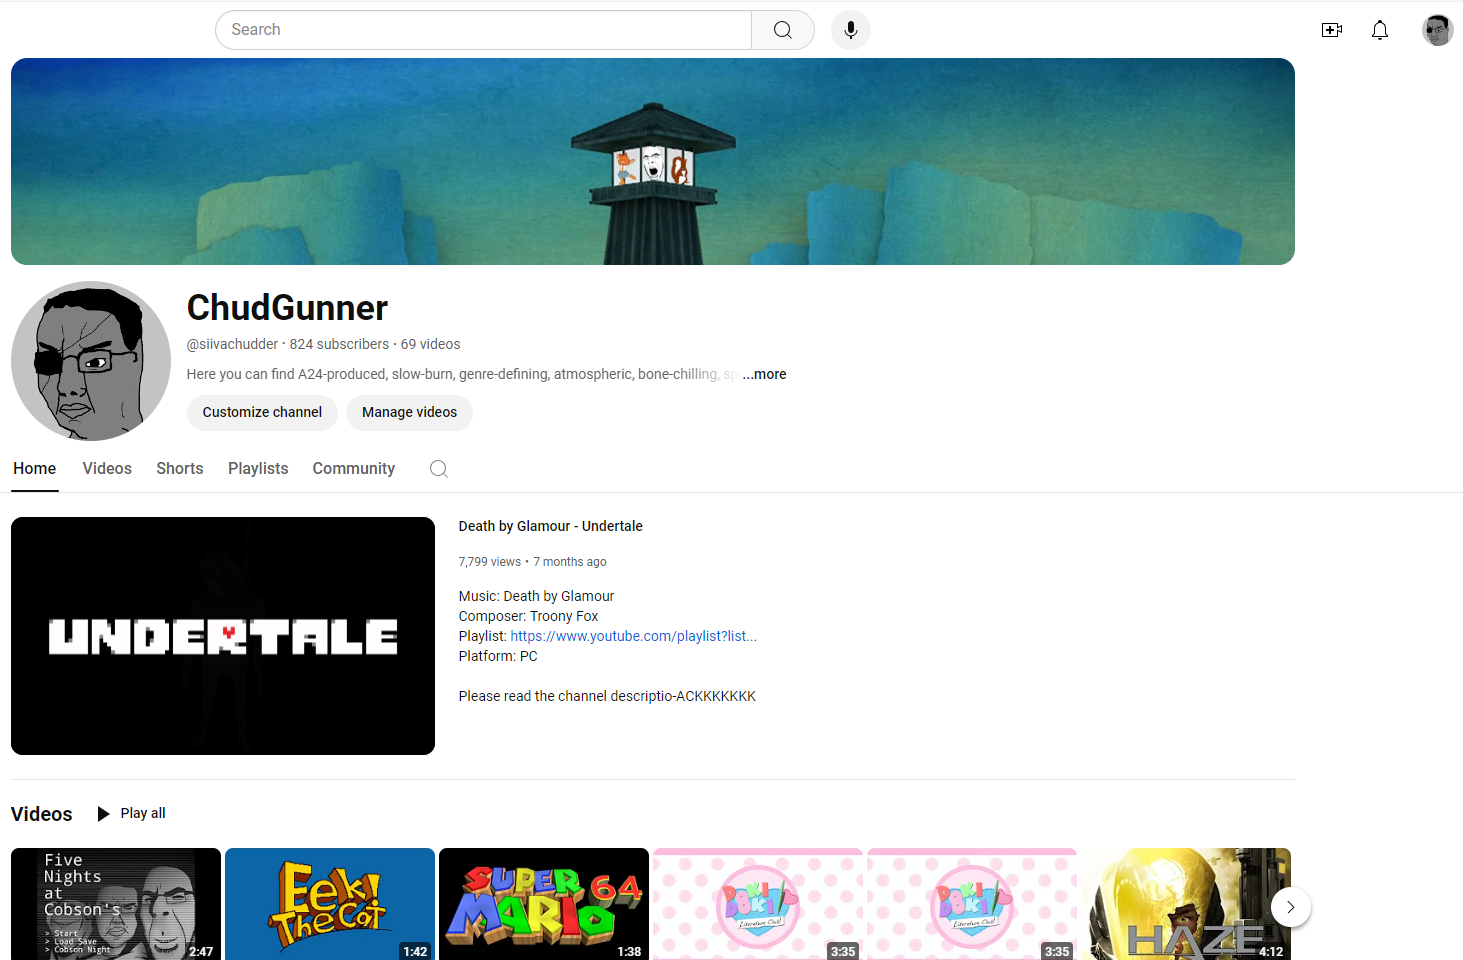Open the Shorts tab
1463x960 pixels.
pos(180,468)
